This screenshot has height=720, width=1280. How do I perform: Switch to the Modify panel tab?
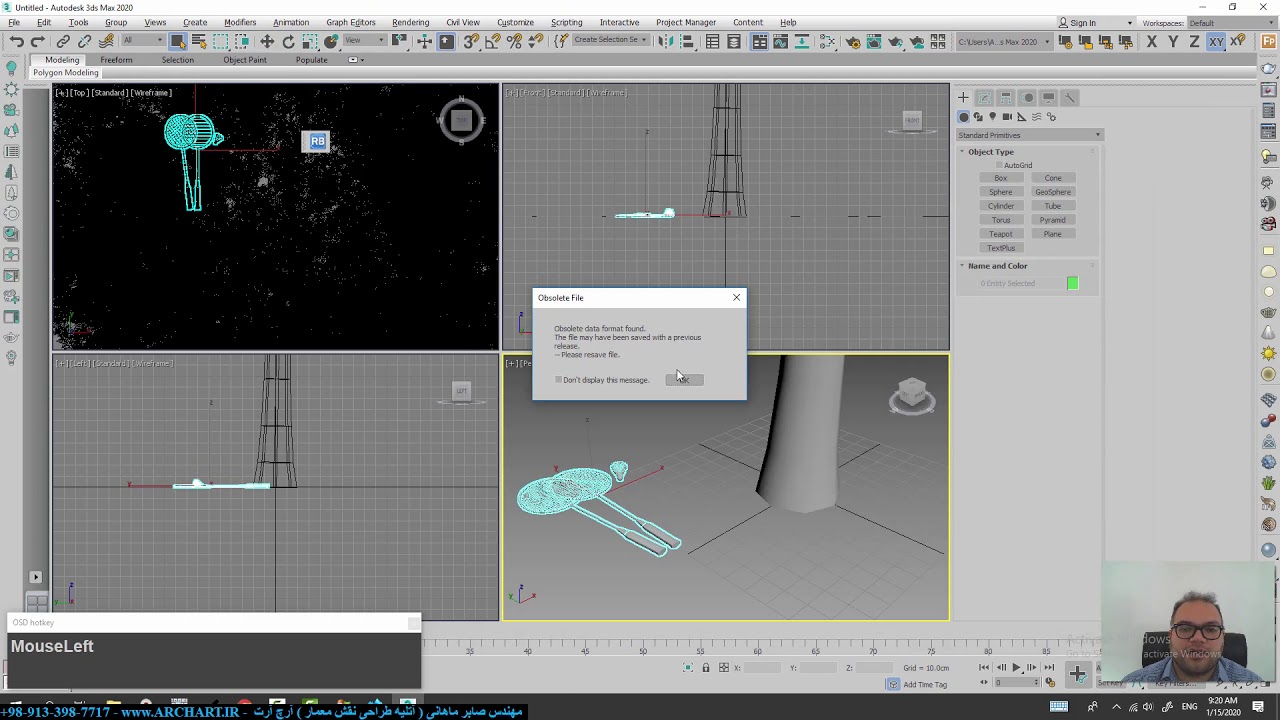(984, 97)
